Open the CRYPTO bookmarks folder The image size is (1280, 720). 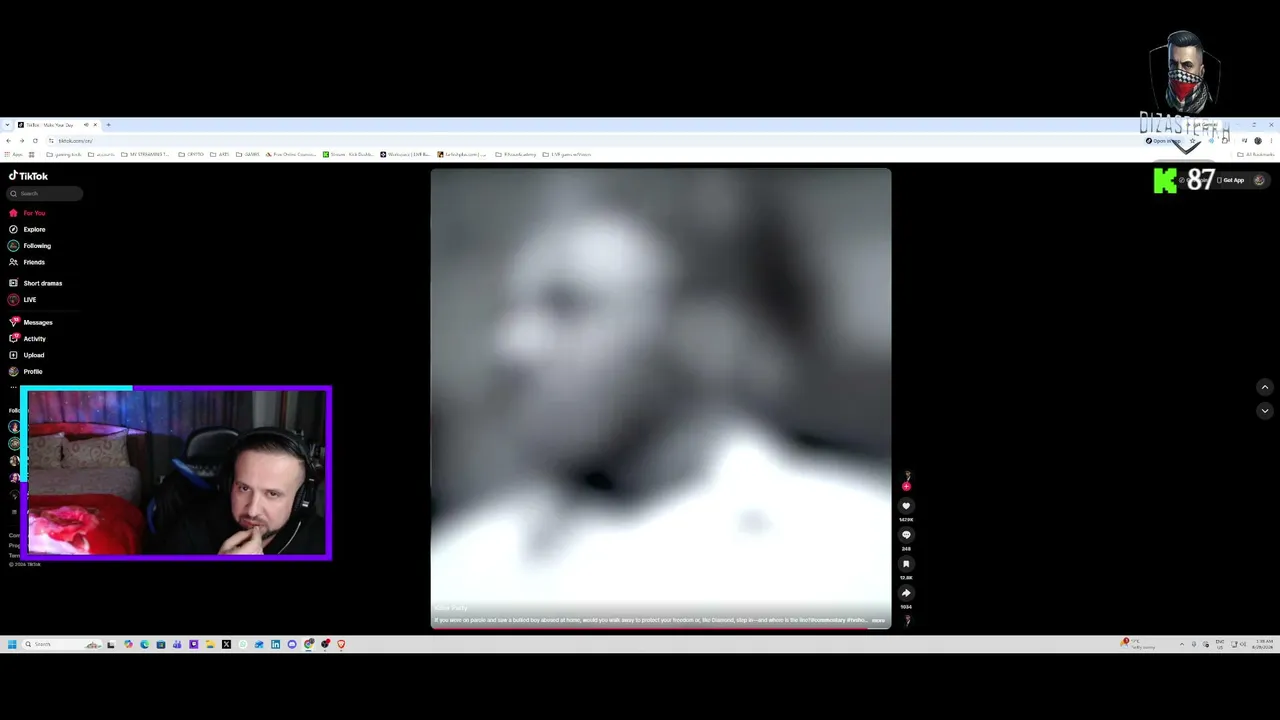tap(191, 155)
